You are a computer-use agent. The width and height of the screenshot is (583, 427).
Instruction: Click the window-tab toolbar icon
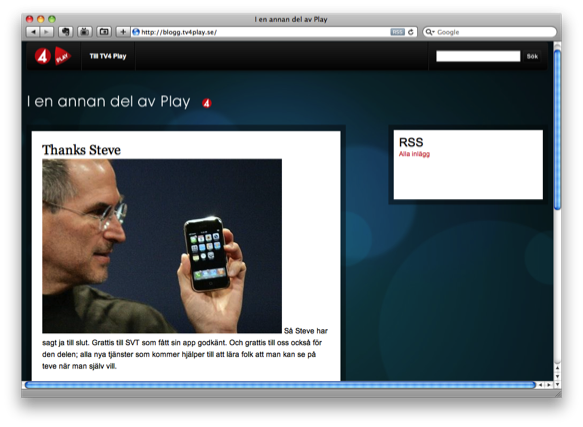coord(104,32)
